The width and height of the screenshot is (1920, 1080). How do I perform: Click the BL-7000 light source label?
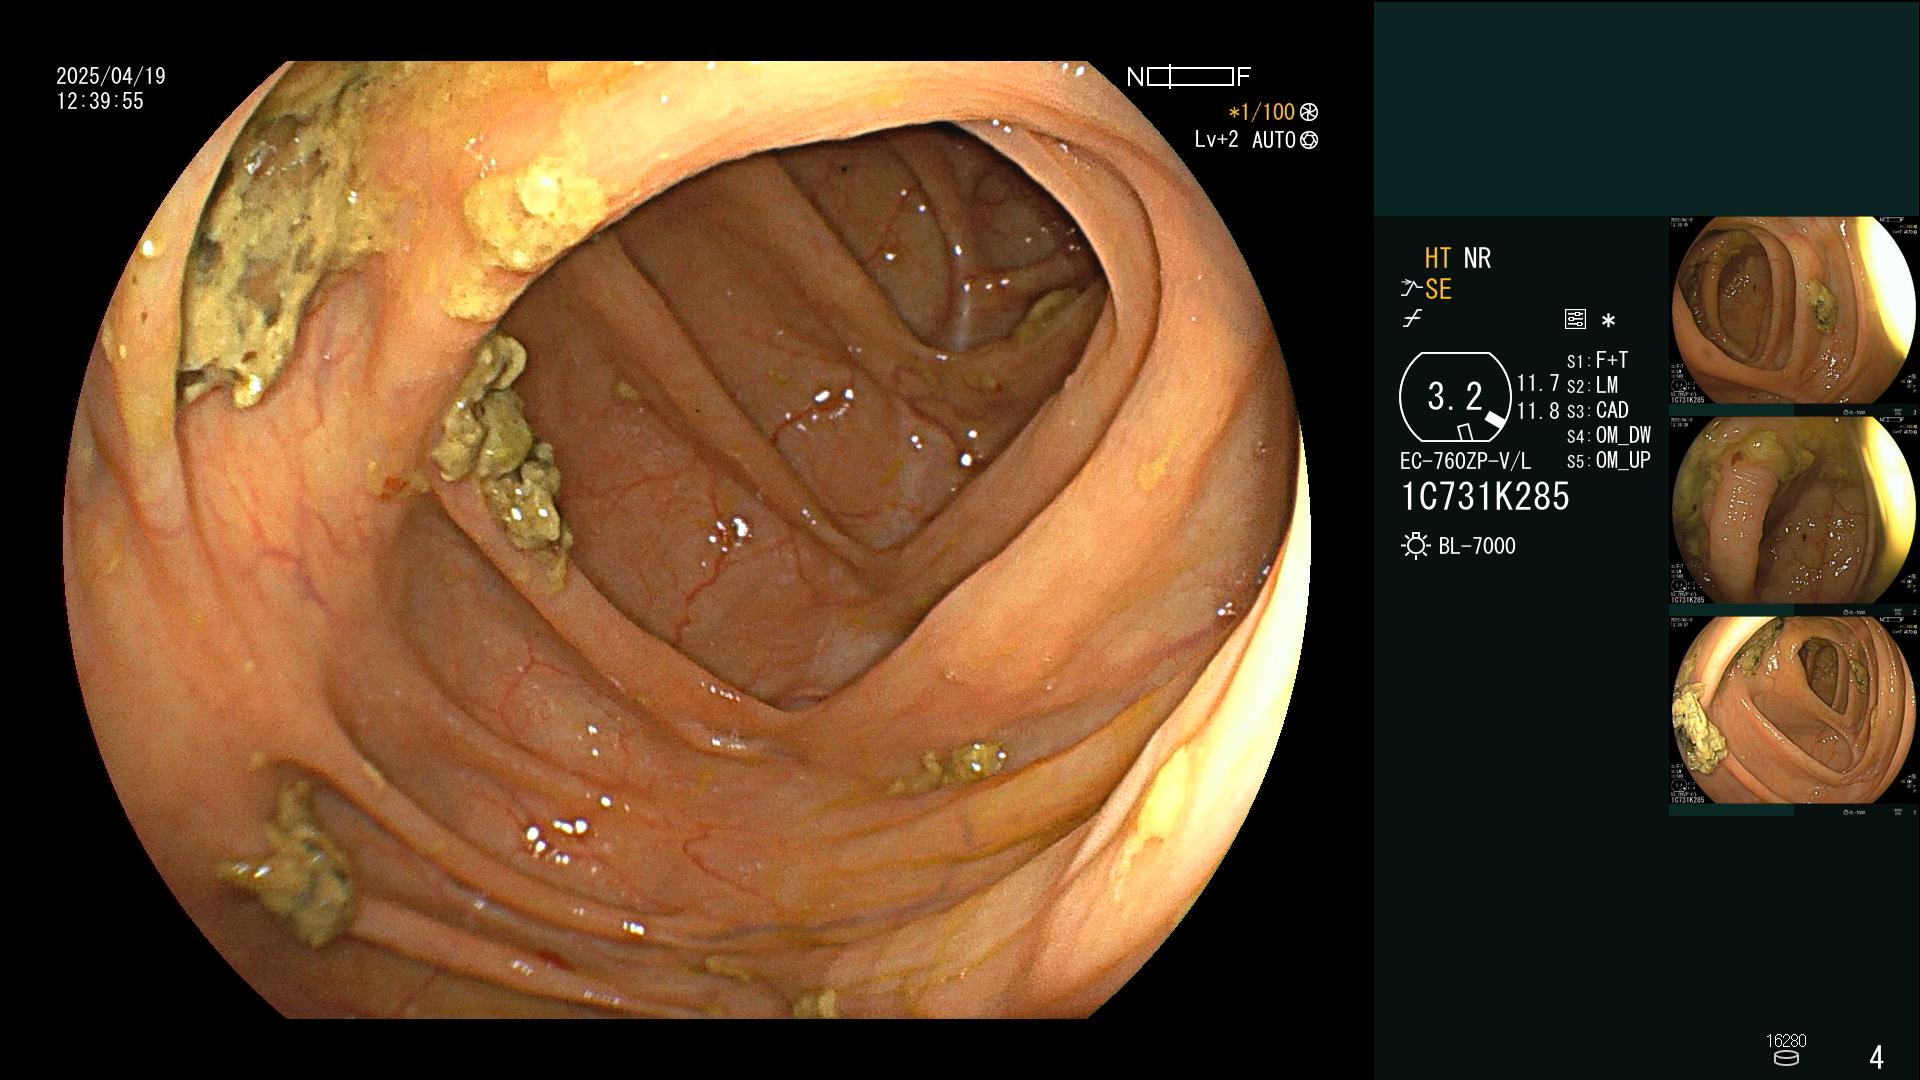point(1477,546)
